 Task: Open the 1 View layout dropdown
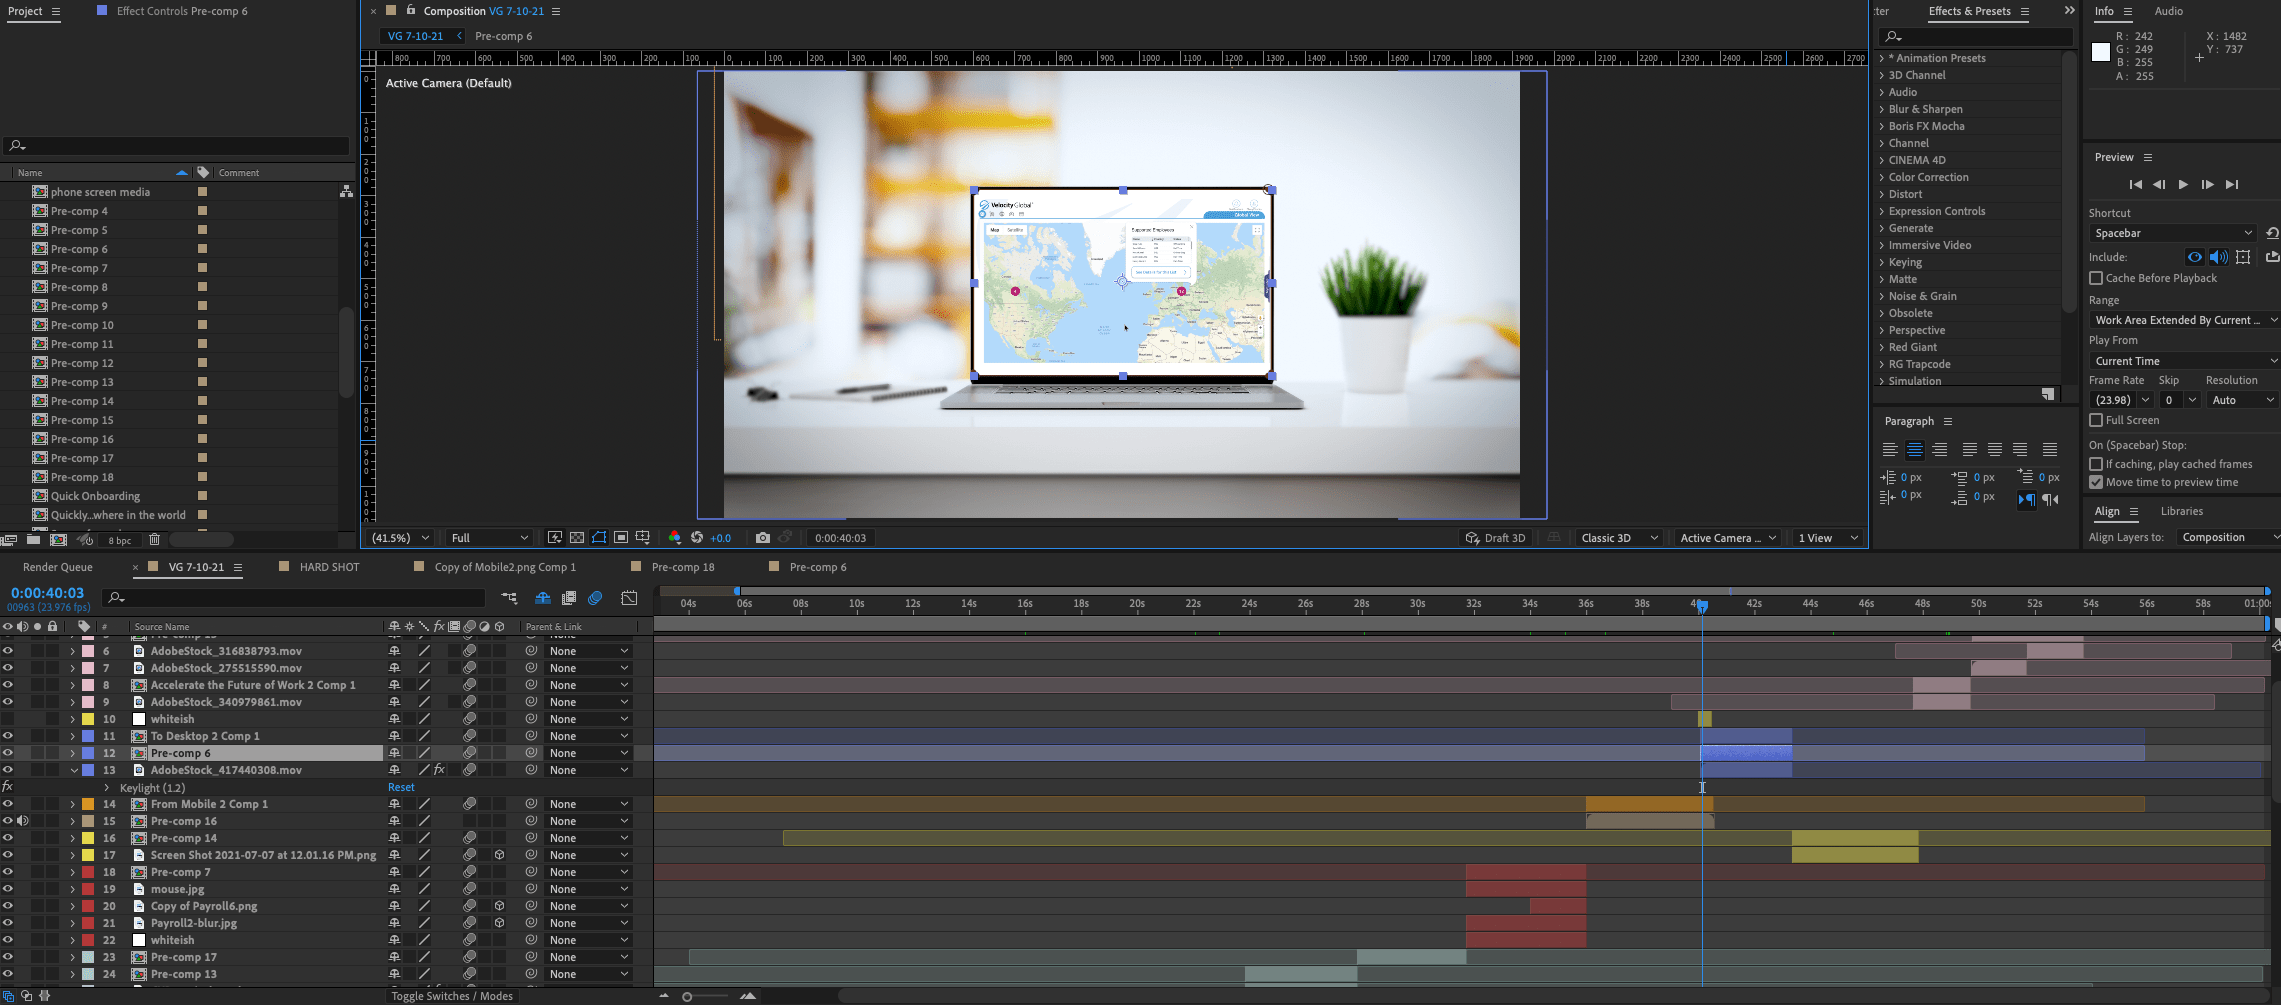1827,538
